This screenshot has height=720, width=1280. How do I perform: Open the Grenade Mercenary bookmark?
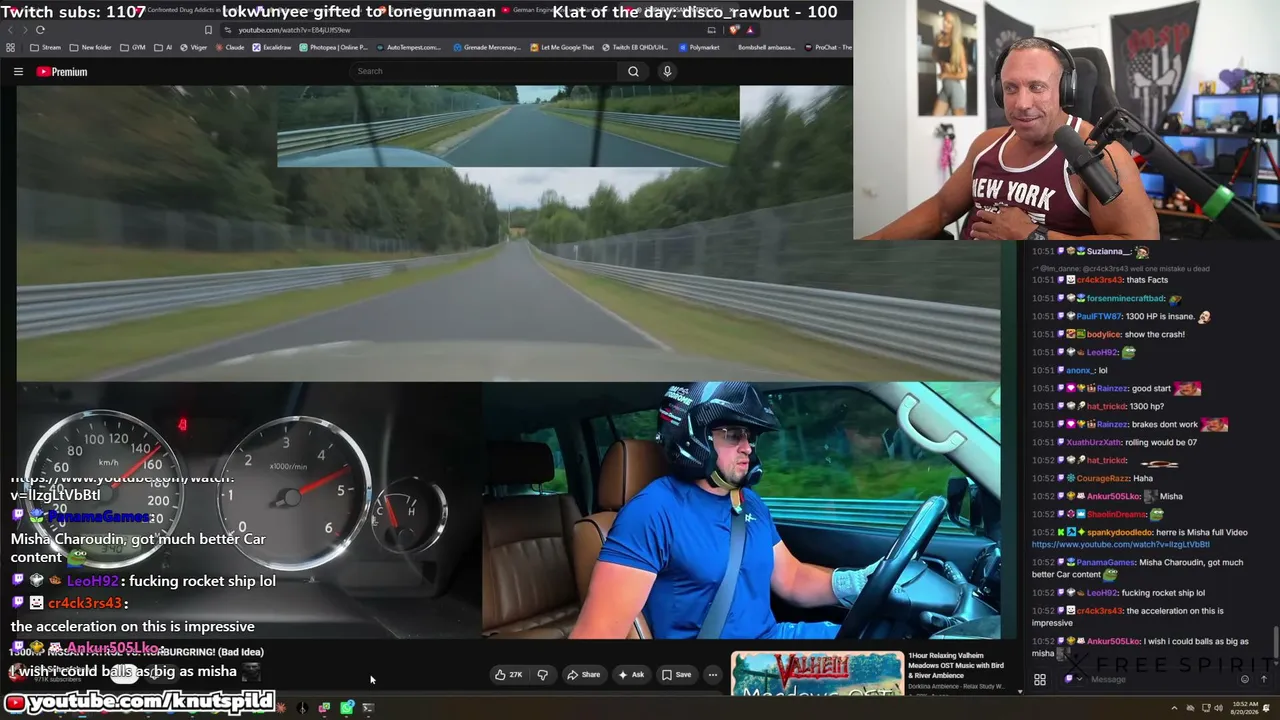click(486, 47)
